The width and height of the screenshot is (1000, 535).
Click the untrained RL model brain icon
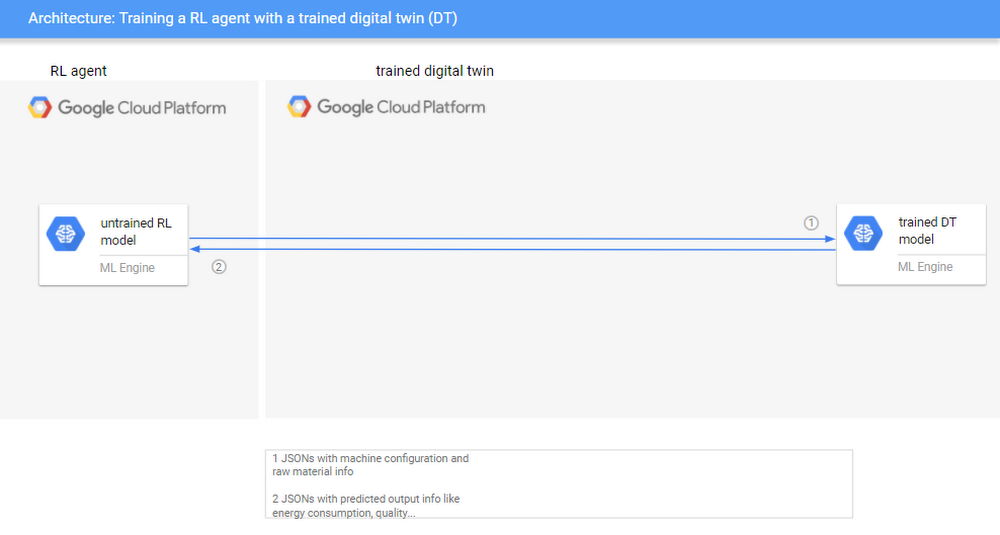coord(66,233)
